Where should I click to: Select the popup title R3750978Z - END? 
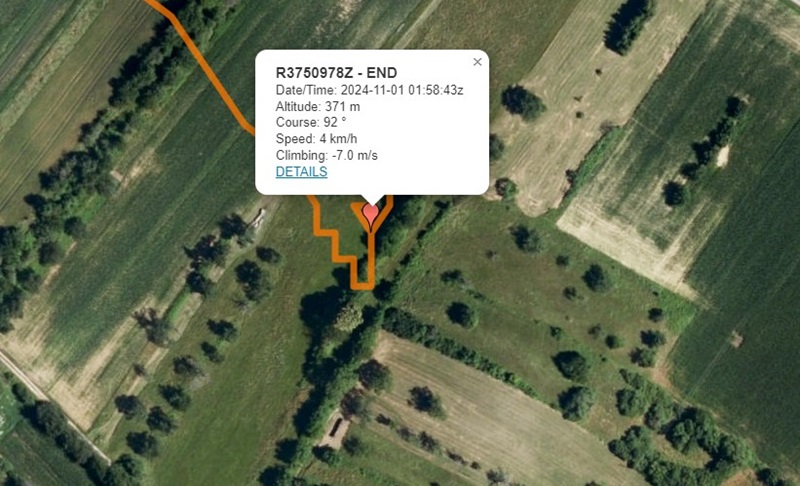pos(336,73)
